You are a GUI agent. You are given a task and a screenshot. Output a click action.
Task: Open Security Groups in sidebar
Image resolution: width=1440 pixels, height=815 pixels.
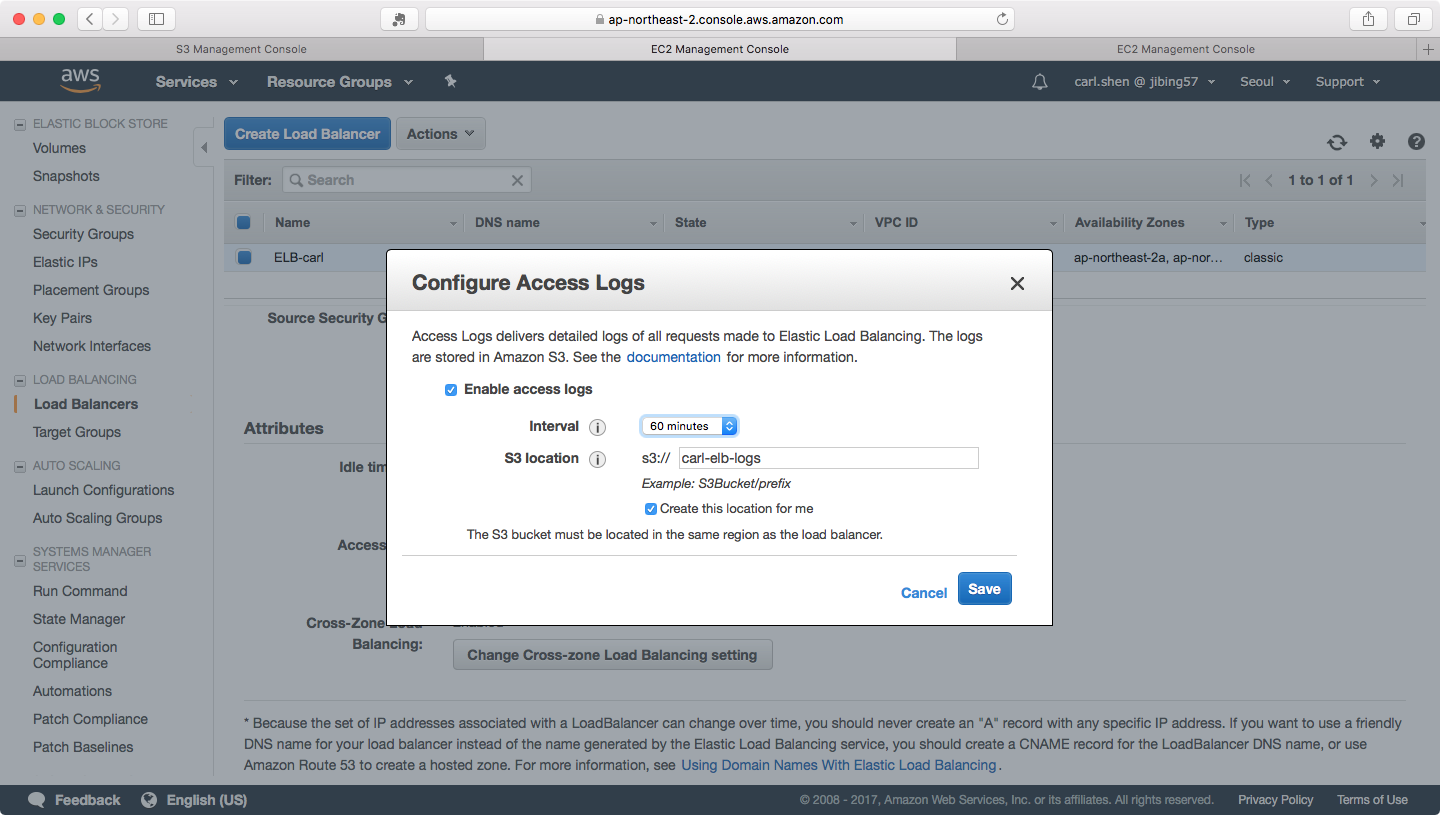tap(83, 234)
